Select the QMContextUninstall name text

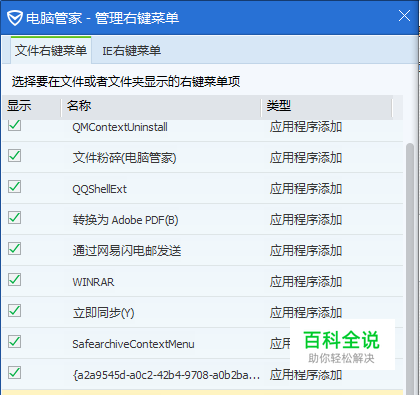click(x=120, y=127)
